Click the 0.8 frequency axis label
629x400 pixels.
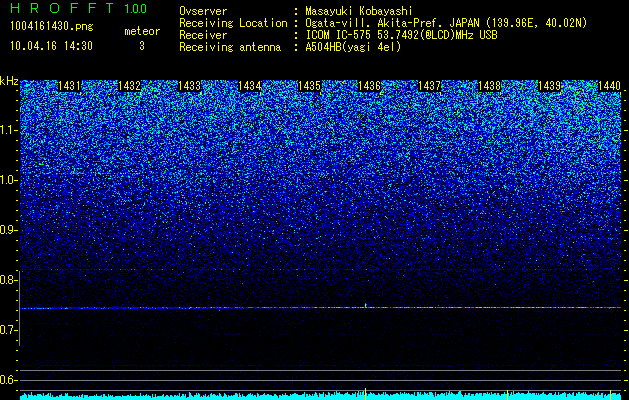[x=9, y=280]
